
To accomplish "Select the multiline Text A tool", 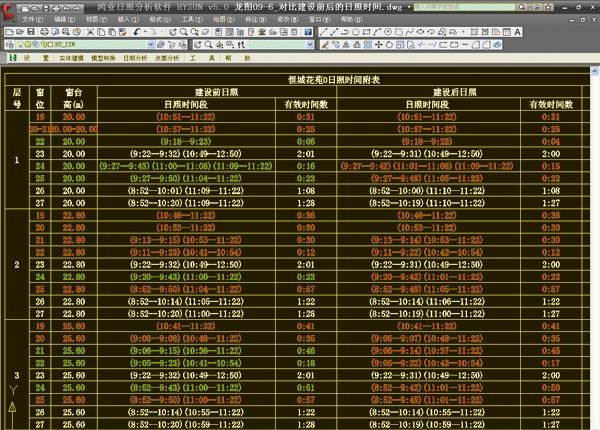I will pyautogui.click(x=517, y=32).
